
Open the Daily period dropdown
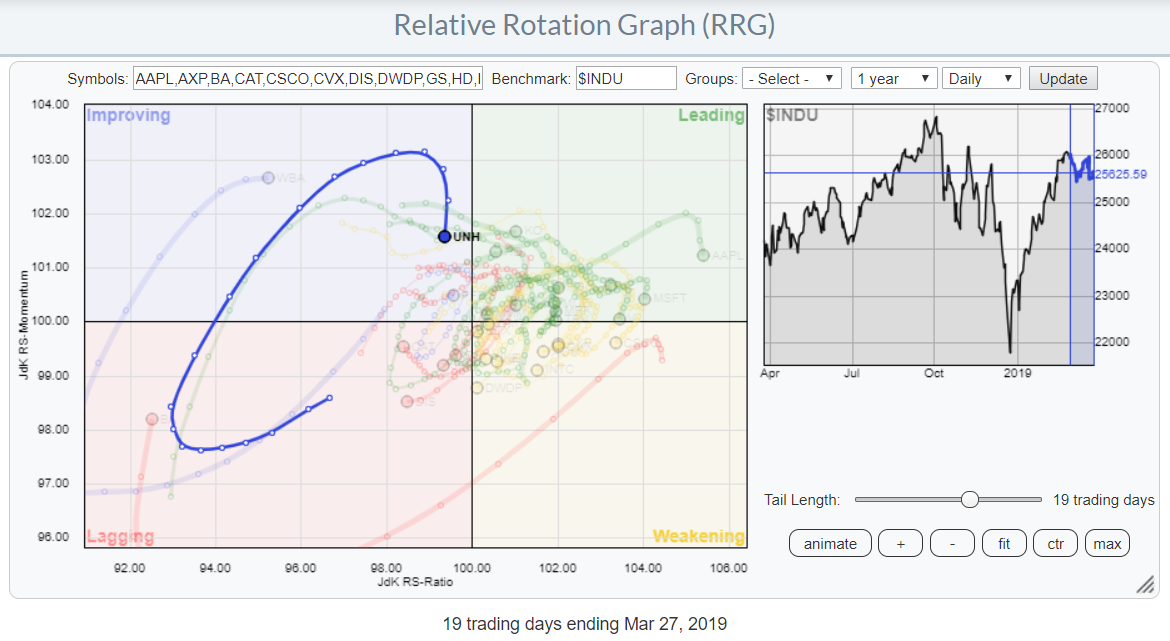coord(981,79)
